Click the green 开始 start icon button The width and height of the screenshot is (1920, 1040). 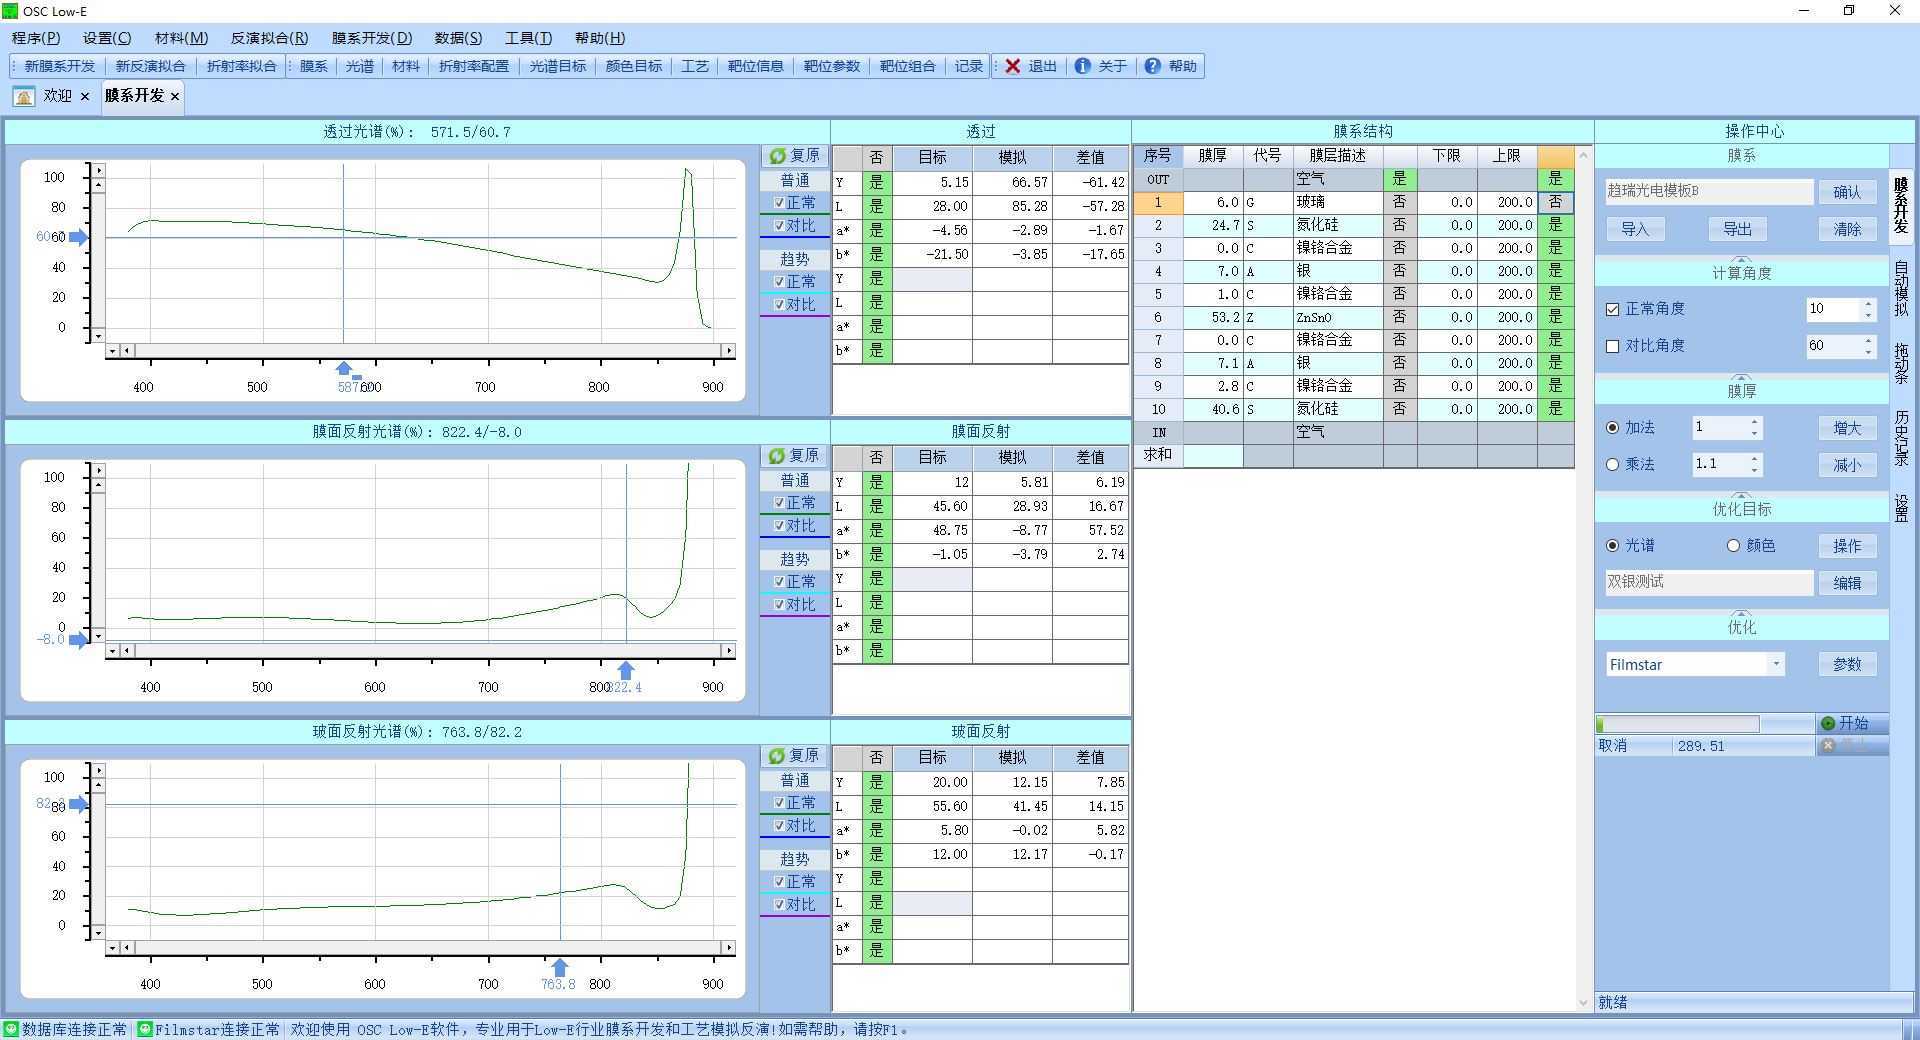(1828, 723)
